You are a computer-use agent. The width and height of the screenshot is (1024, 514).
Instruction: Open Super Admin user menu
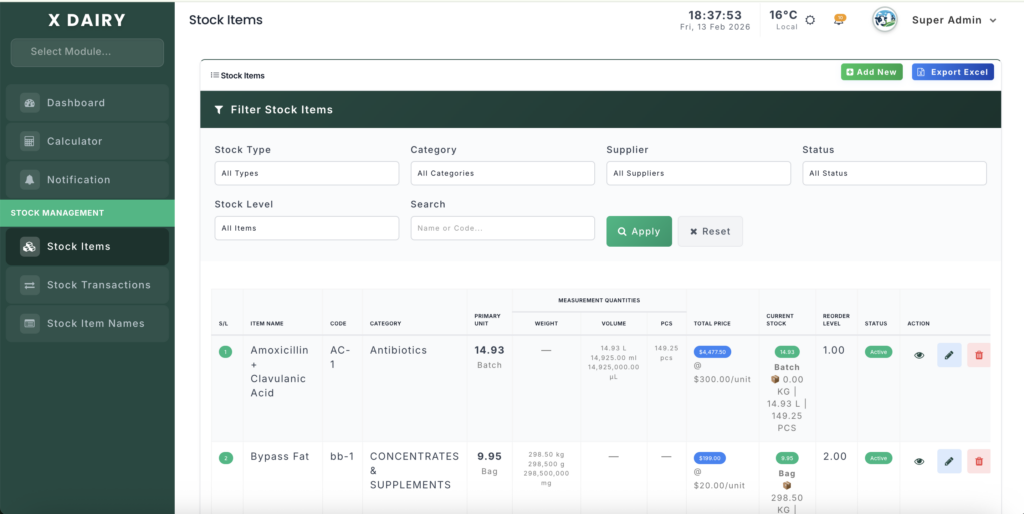click(x=953, y=20)
